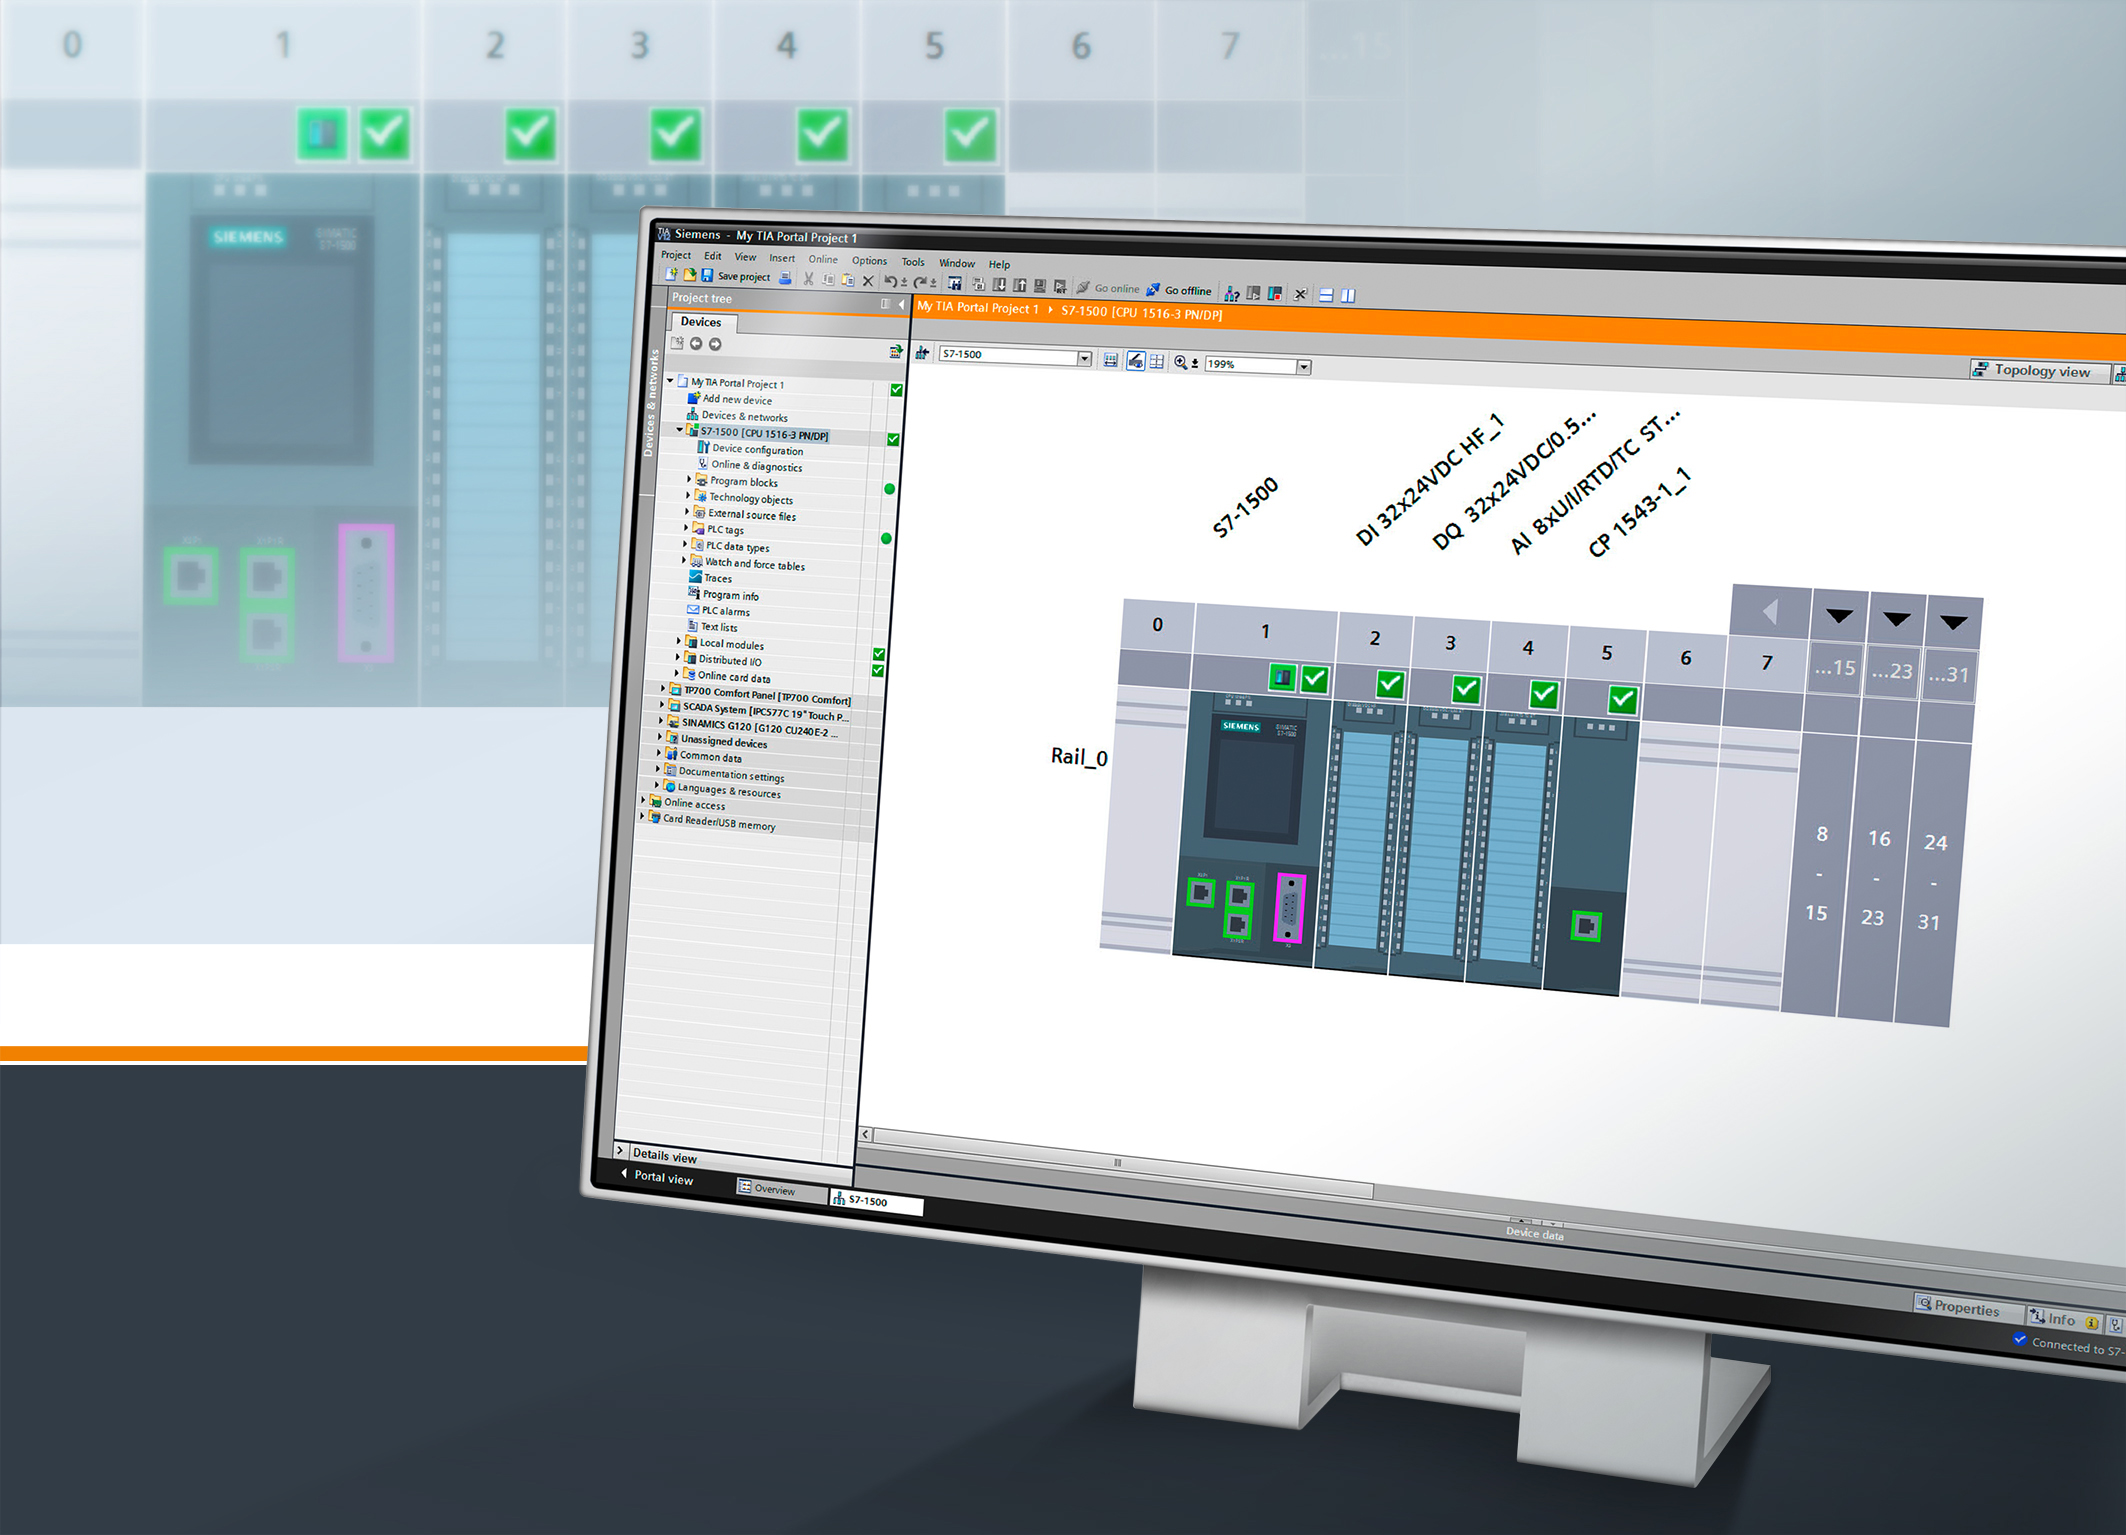Viewport: 2126px width, 1535px height.
Task: Click the split editor horizontally icon
Action: [x=1326, y=295]
